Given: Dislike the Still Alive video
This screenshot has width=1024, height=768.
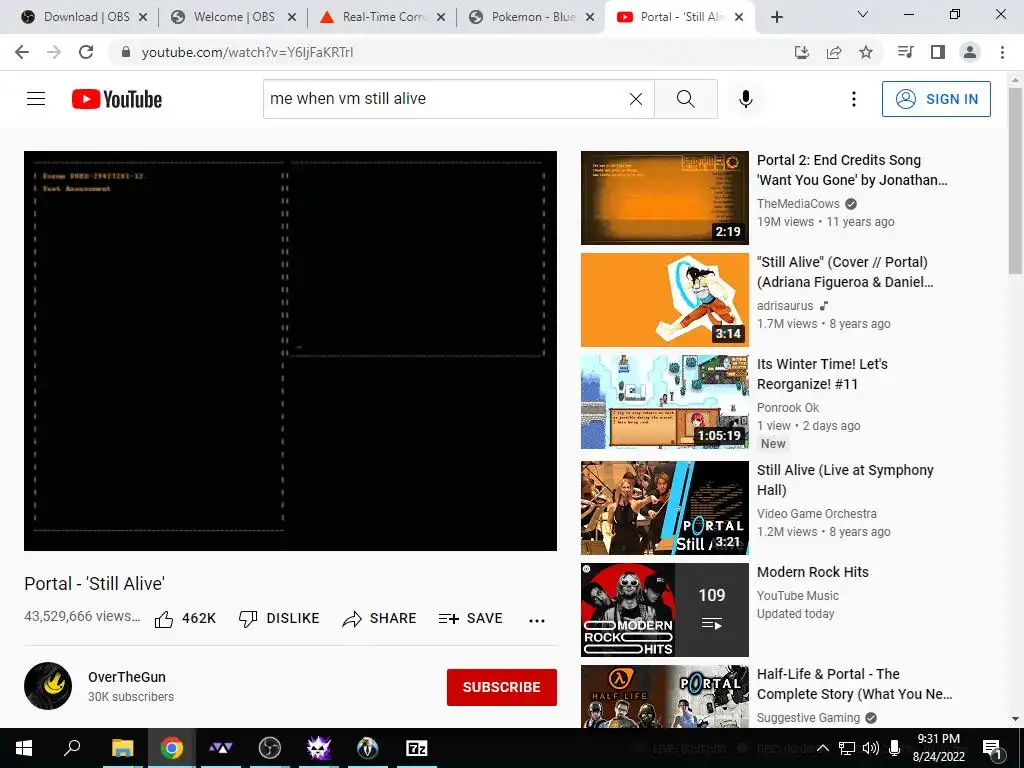Looking at the screenshot, I should pyautogui.click(x=279, y=618).
